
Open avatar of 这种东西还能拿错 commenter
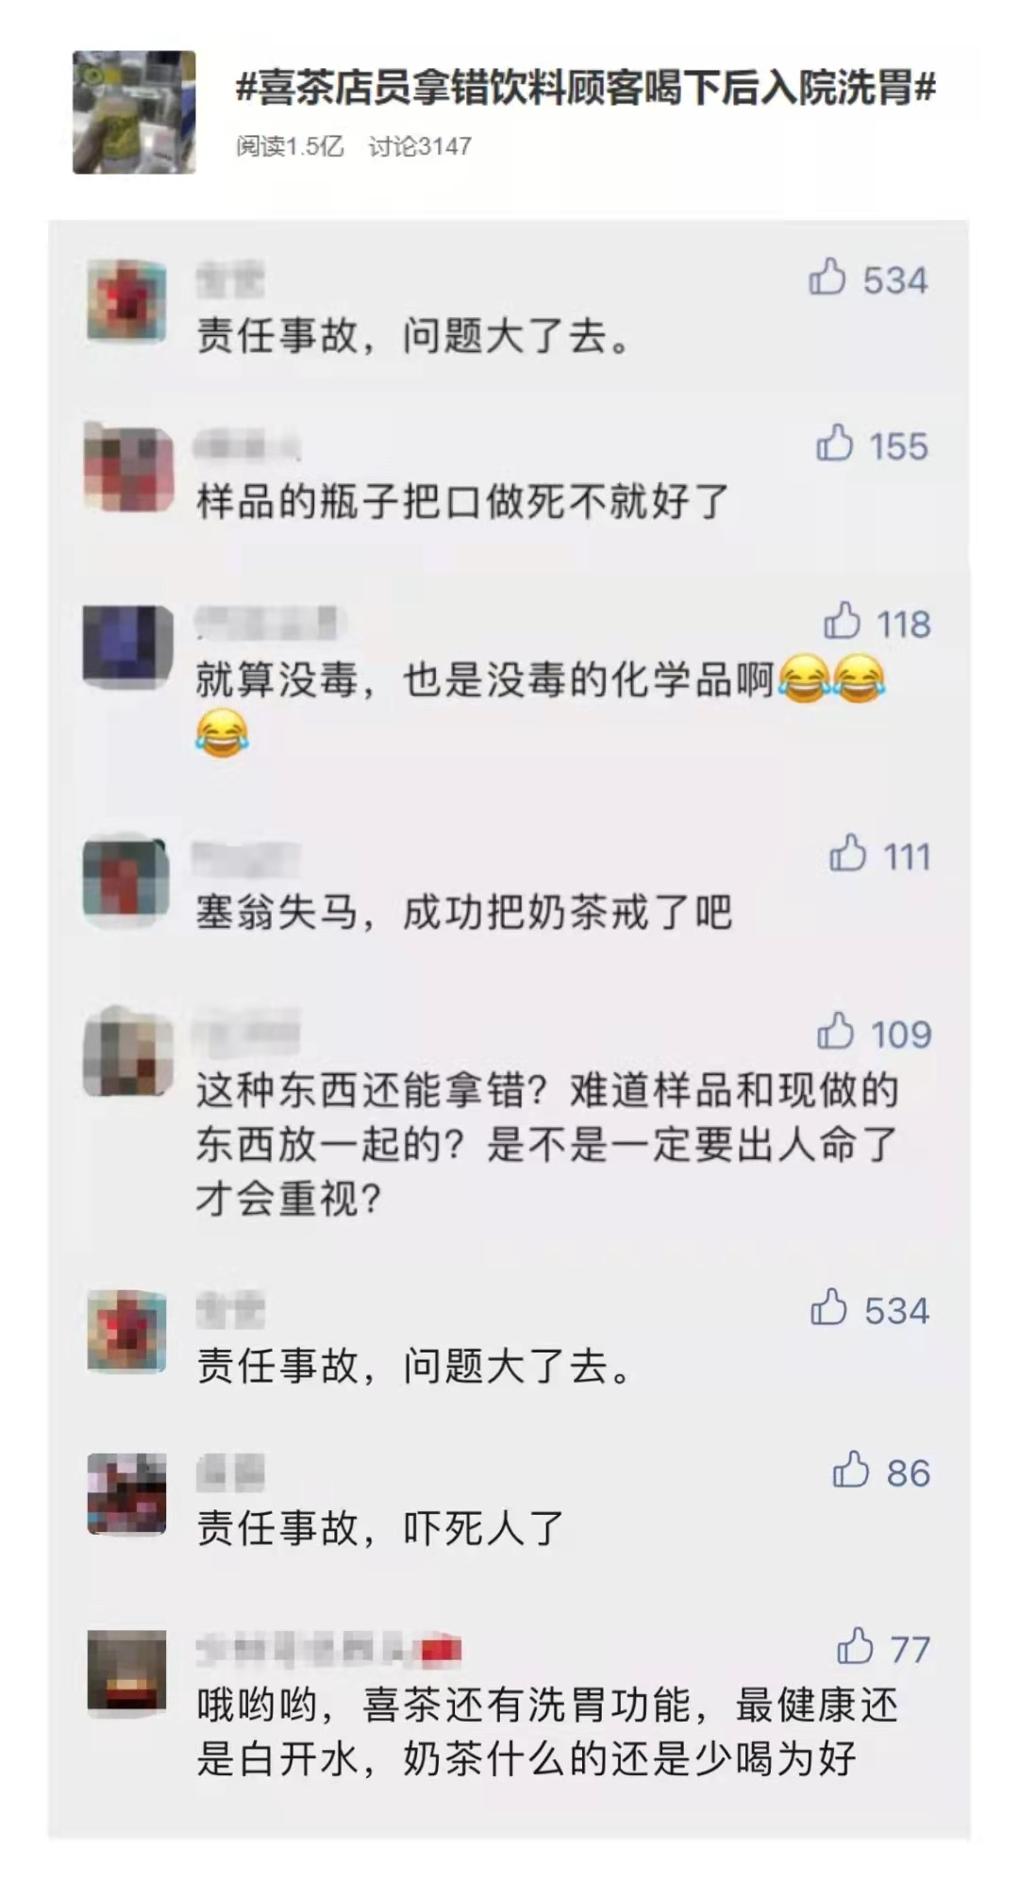pos(128,1053)
